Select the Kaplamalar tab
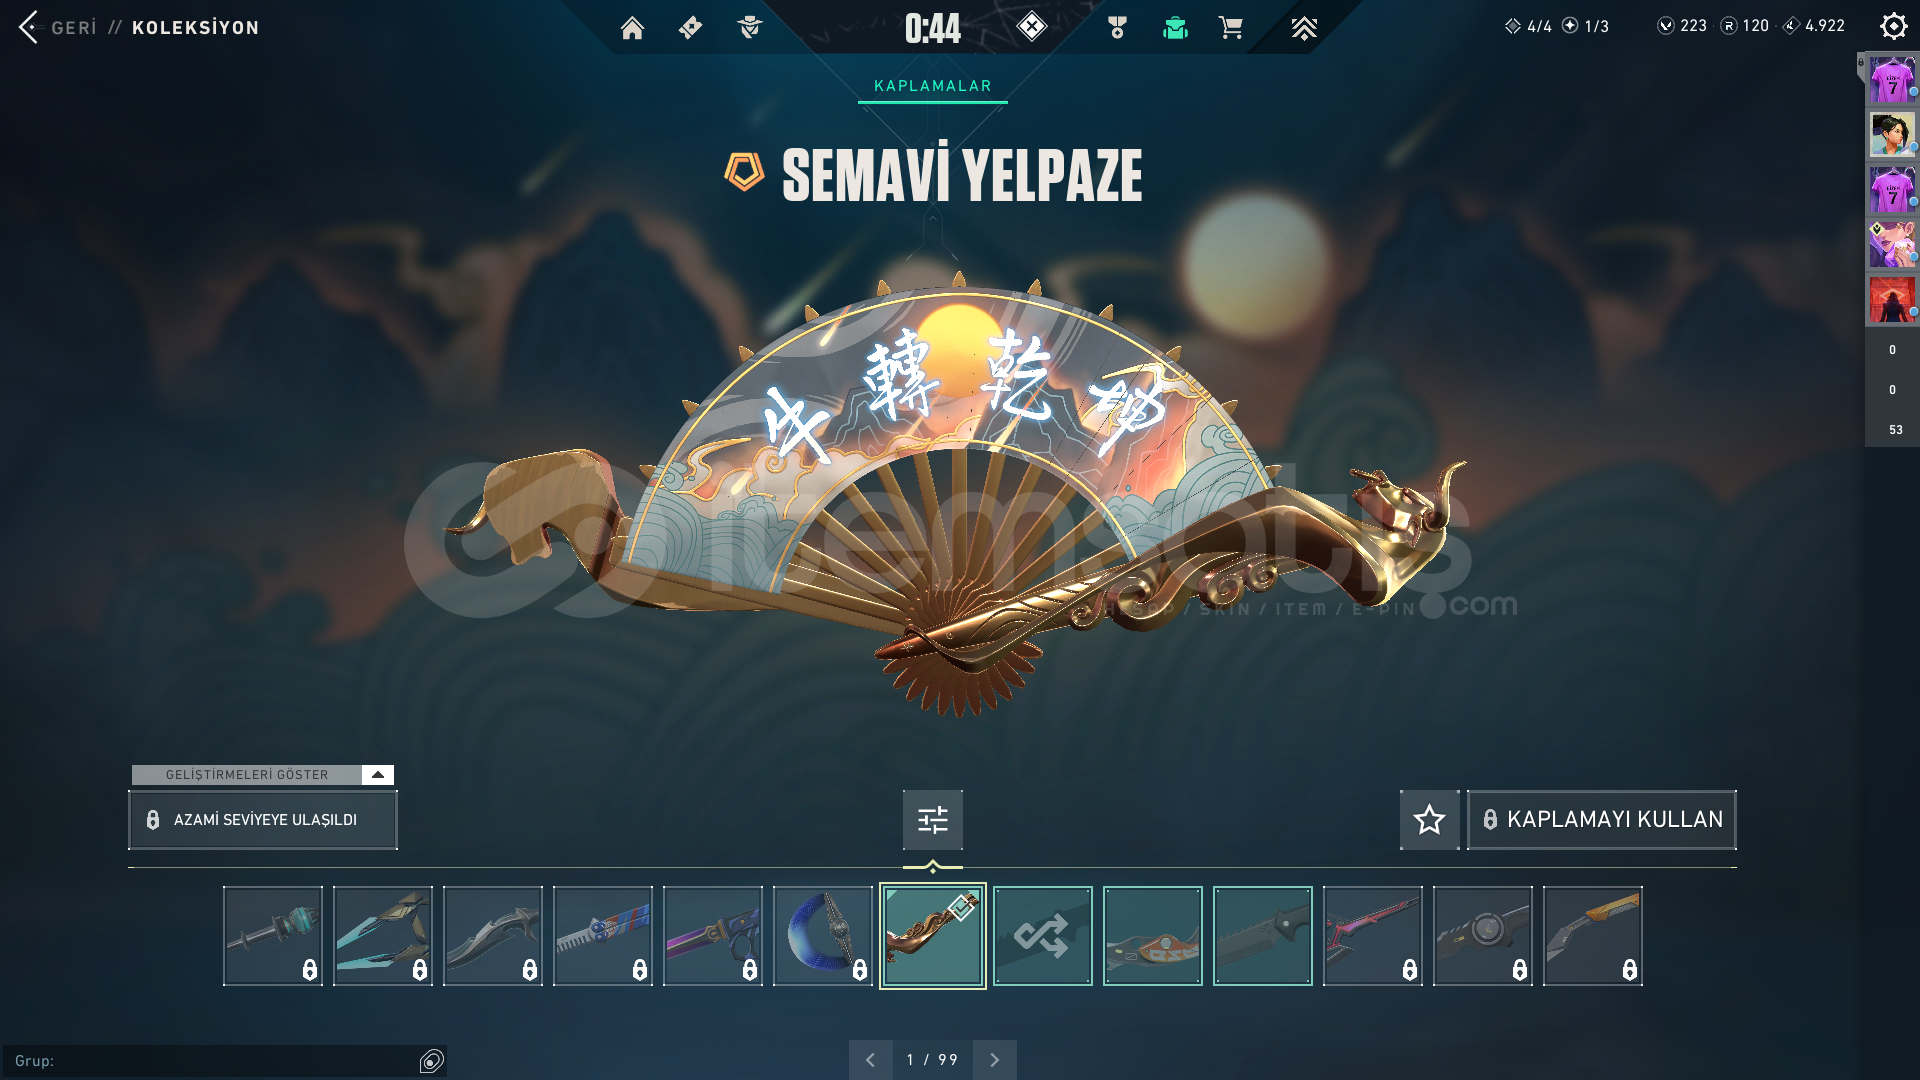The height and width of the screenshot is (1080, 1920). pyautogui.click(x=933, y=86)
